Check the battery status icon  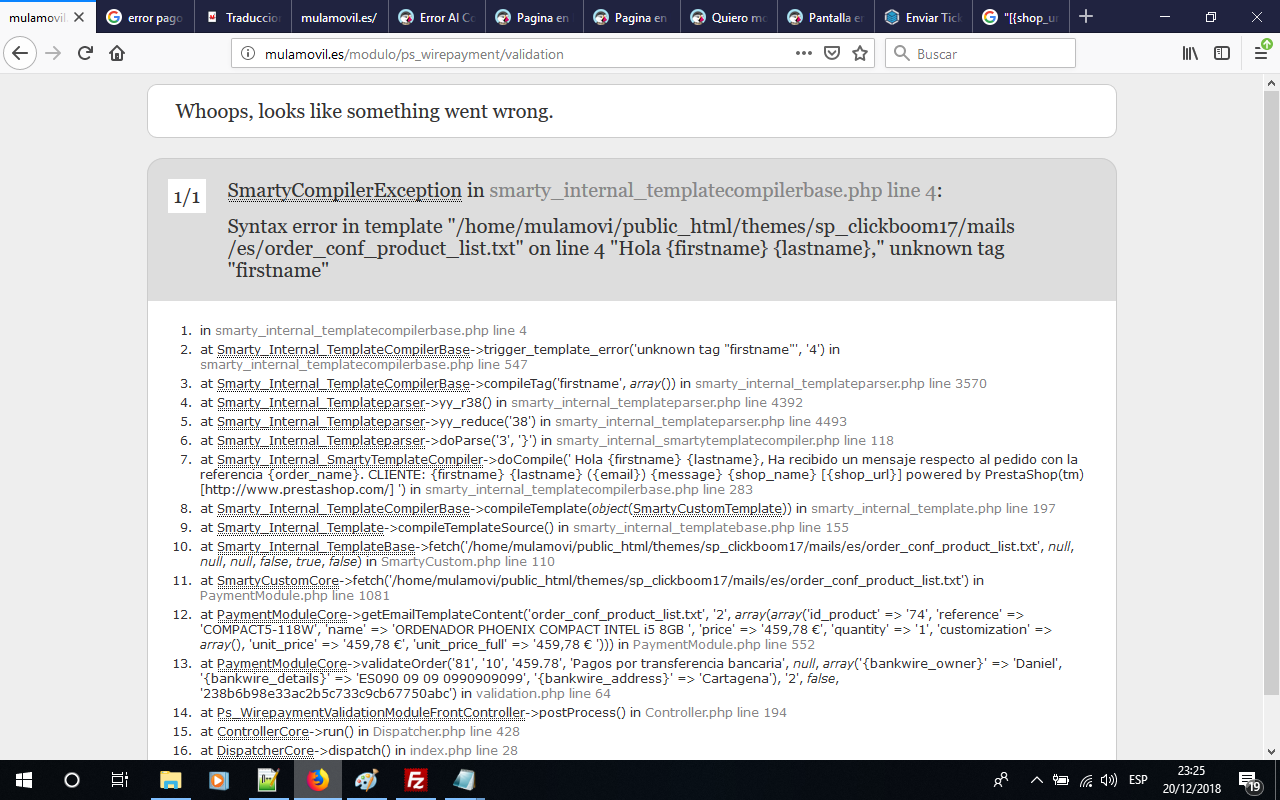click(x=1061, y=780)
